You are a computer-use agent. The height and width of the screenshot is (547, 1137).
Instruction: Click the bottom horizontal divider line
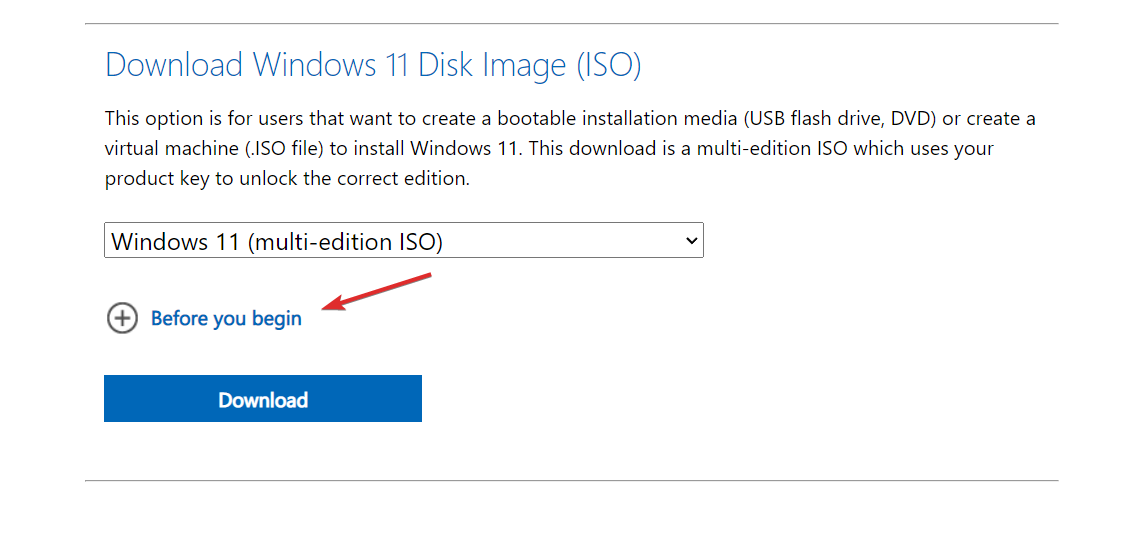pyautogui.click(x=571, y=480)
